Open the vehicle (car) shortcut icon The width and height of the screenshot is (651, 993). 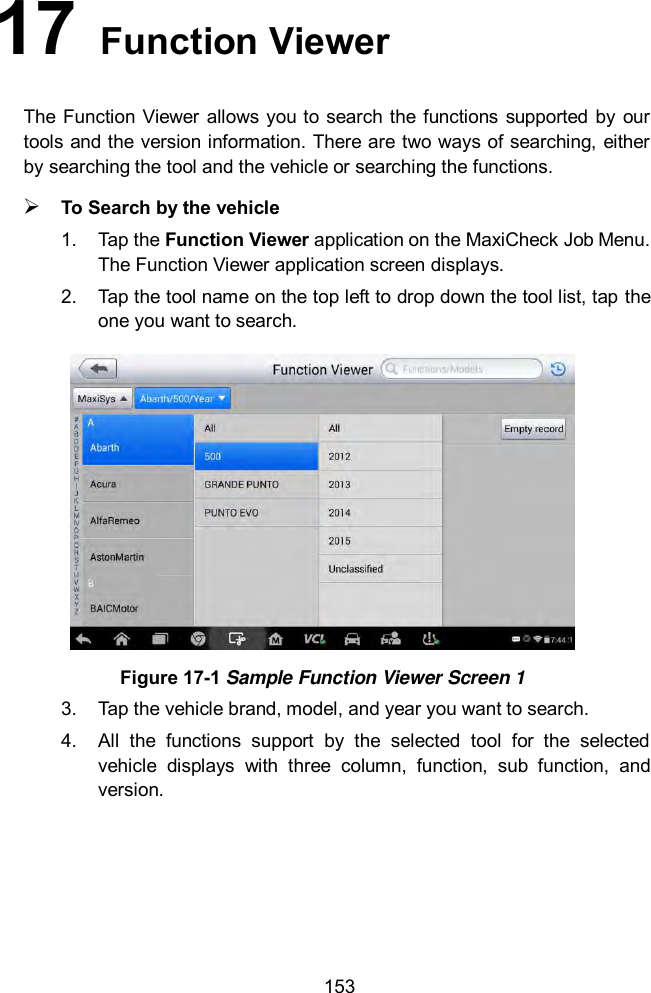352,639
